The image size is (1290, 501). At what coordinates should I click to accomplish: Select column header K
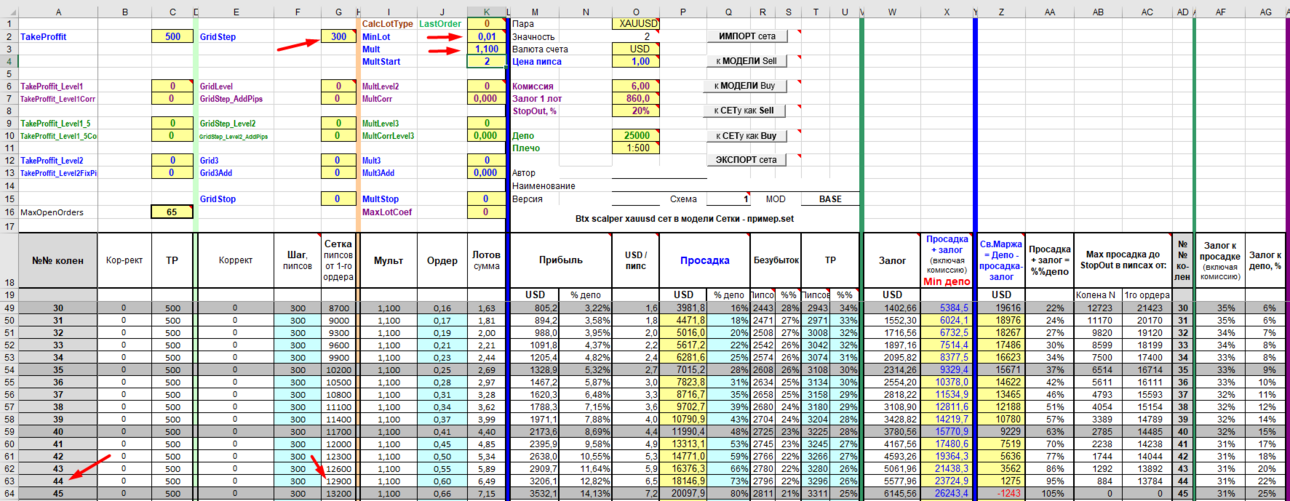coord(486,10)
